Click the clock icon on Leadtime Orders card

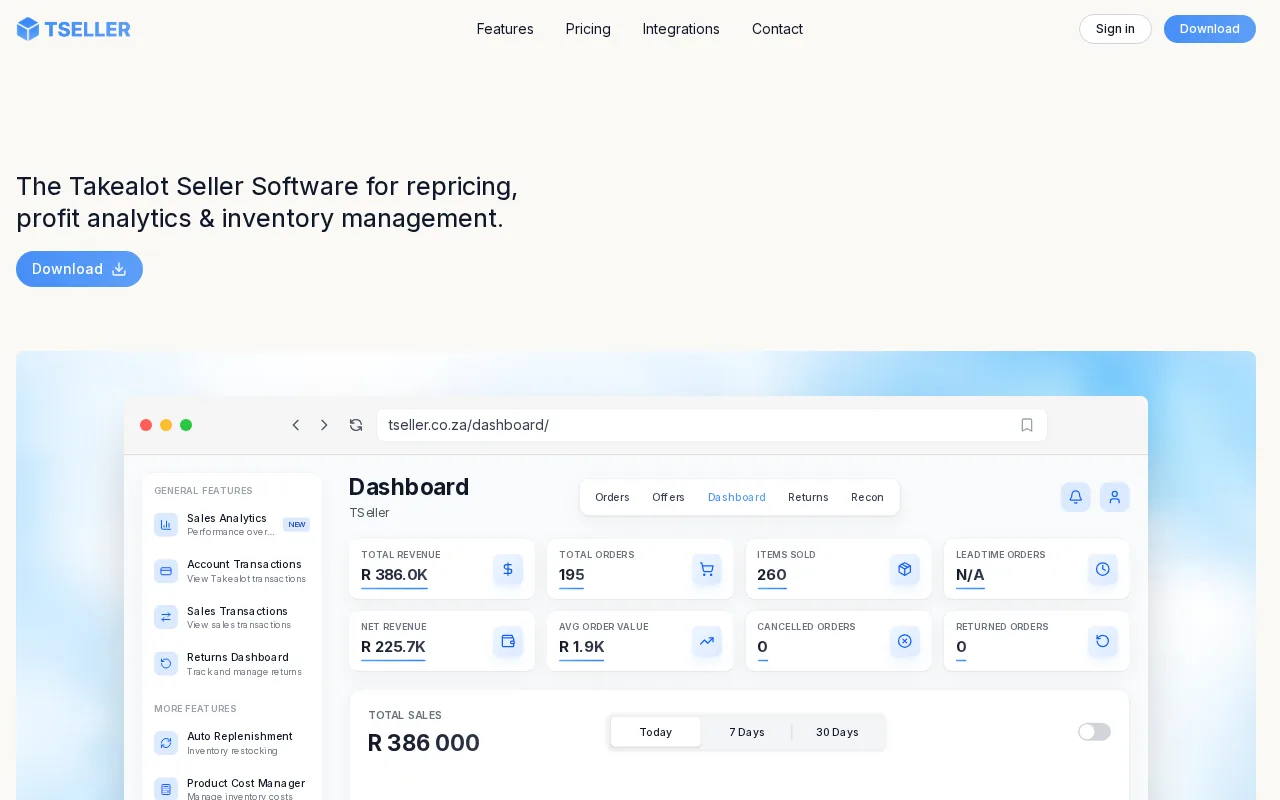(1103, 569)
